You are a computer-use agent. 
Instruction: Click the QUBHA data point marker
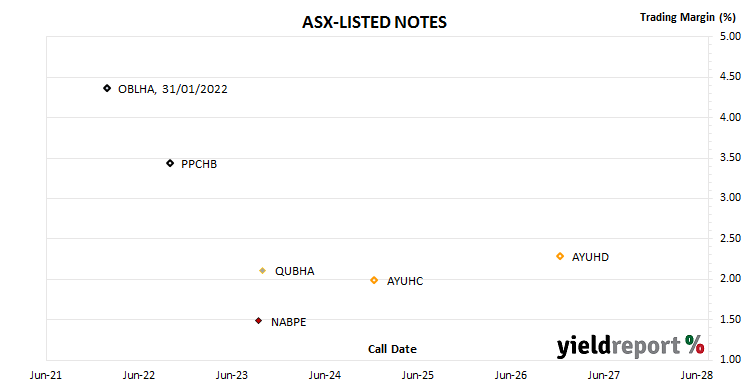[262, 271]
